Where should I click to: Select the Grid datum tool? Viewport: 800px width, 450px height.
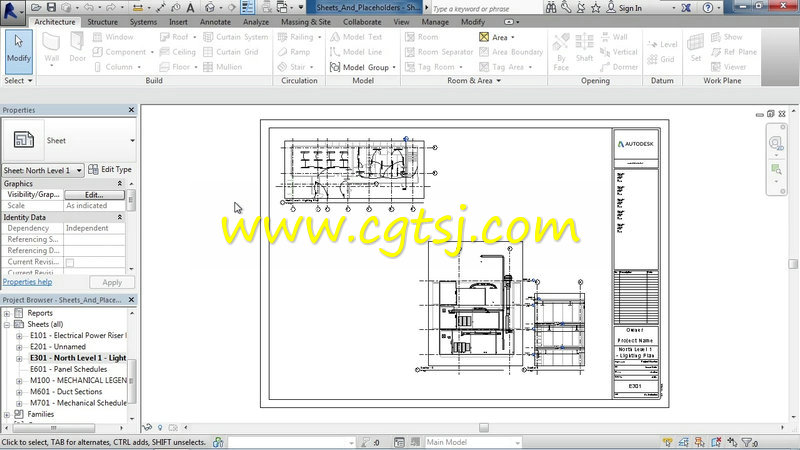(x=661, y=59)
